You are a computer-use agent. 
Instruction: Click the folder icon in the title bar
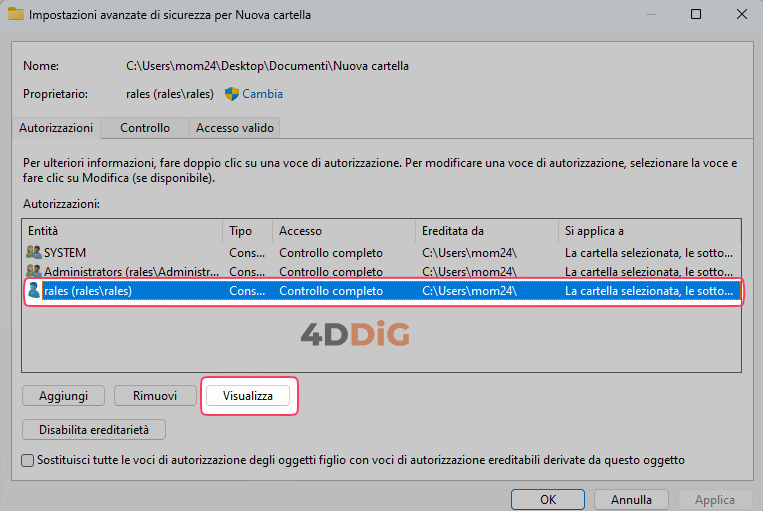point(16,14)
